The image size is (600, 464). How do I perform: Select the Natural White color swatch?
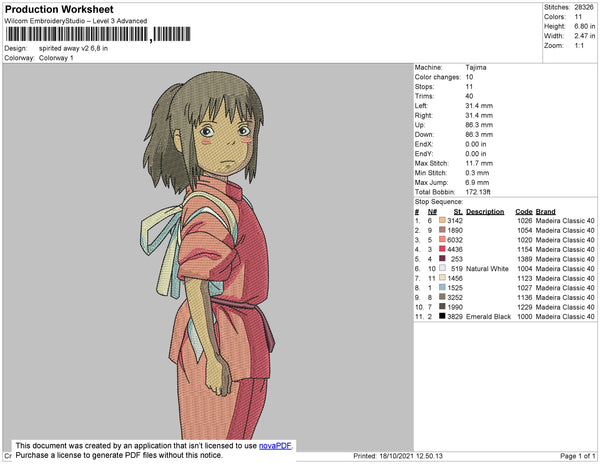click(442, 268)
